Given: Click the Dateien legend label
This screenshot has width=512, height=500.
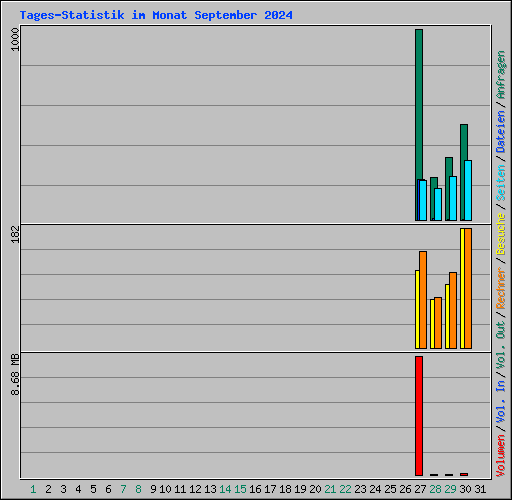Looking at the screenshot, I should point(501,132).
